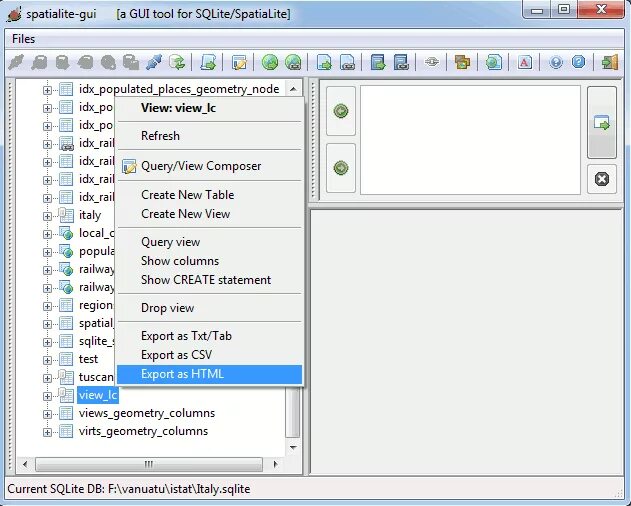The image size is (631, 506).
Task: Expand the spatial_ table node
Action: [x=47, y=324]
